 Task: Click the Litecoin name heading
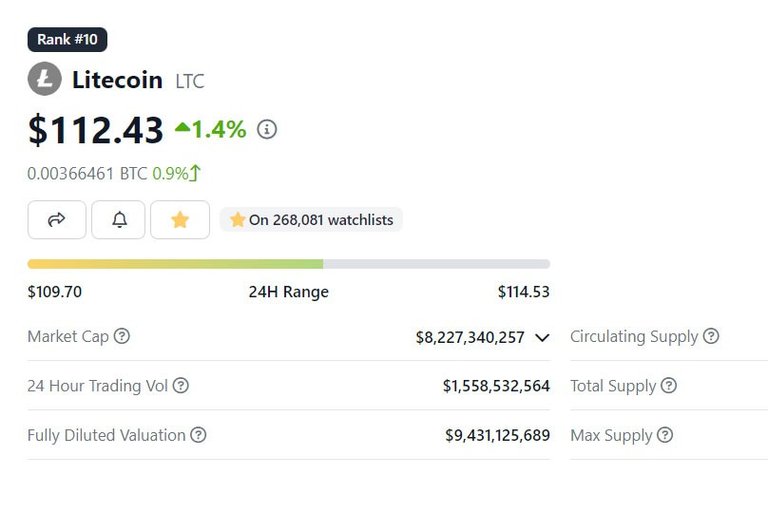(117, 79)
